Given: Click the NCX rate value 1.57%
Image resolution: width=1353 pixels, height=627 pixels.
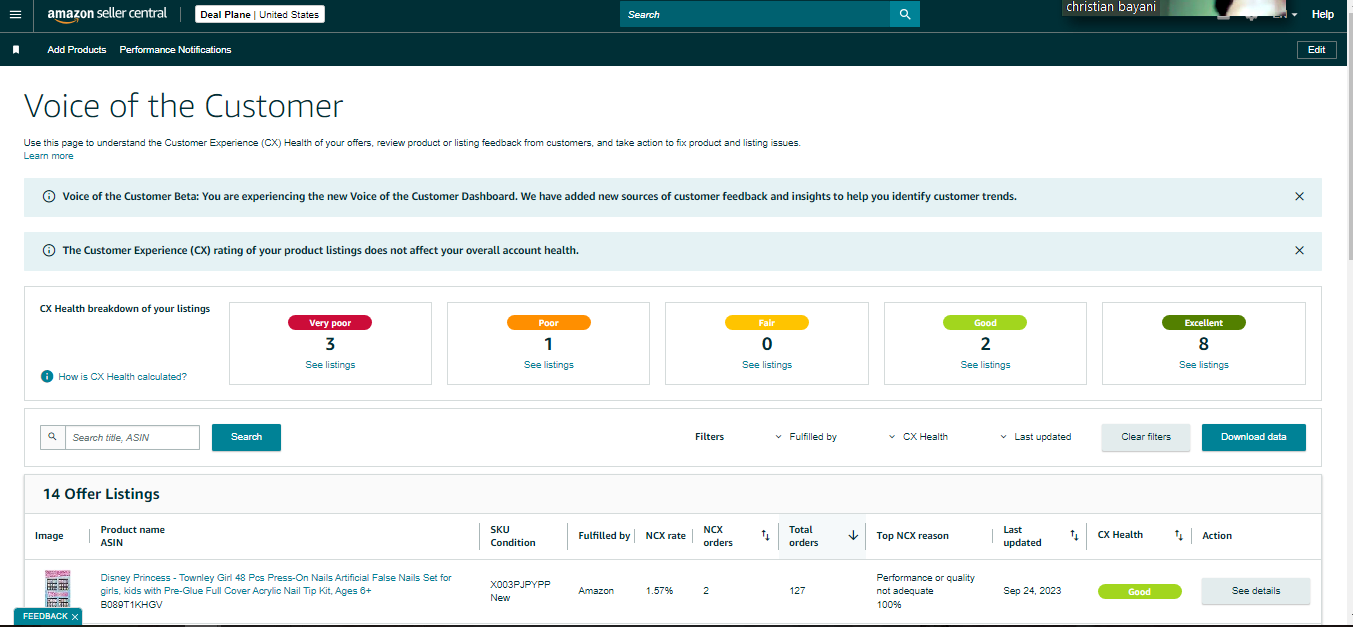Looking at the screenshot, I should coord(659,591).
